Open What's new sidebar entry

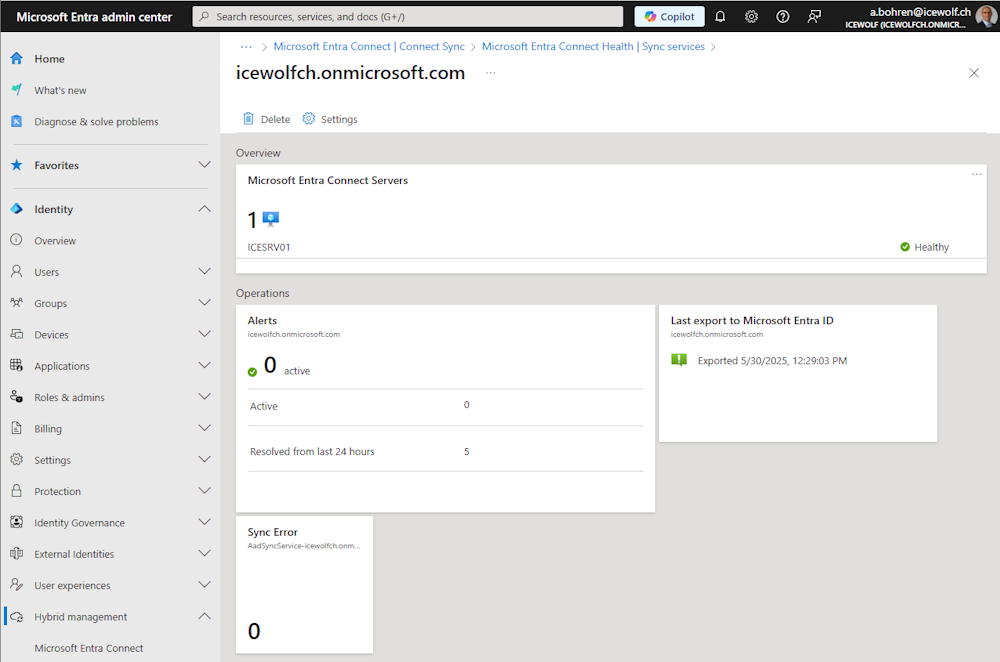(x=61, y=91)
